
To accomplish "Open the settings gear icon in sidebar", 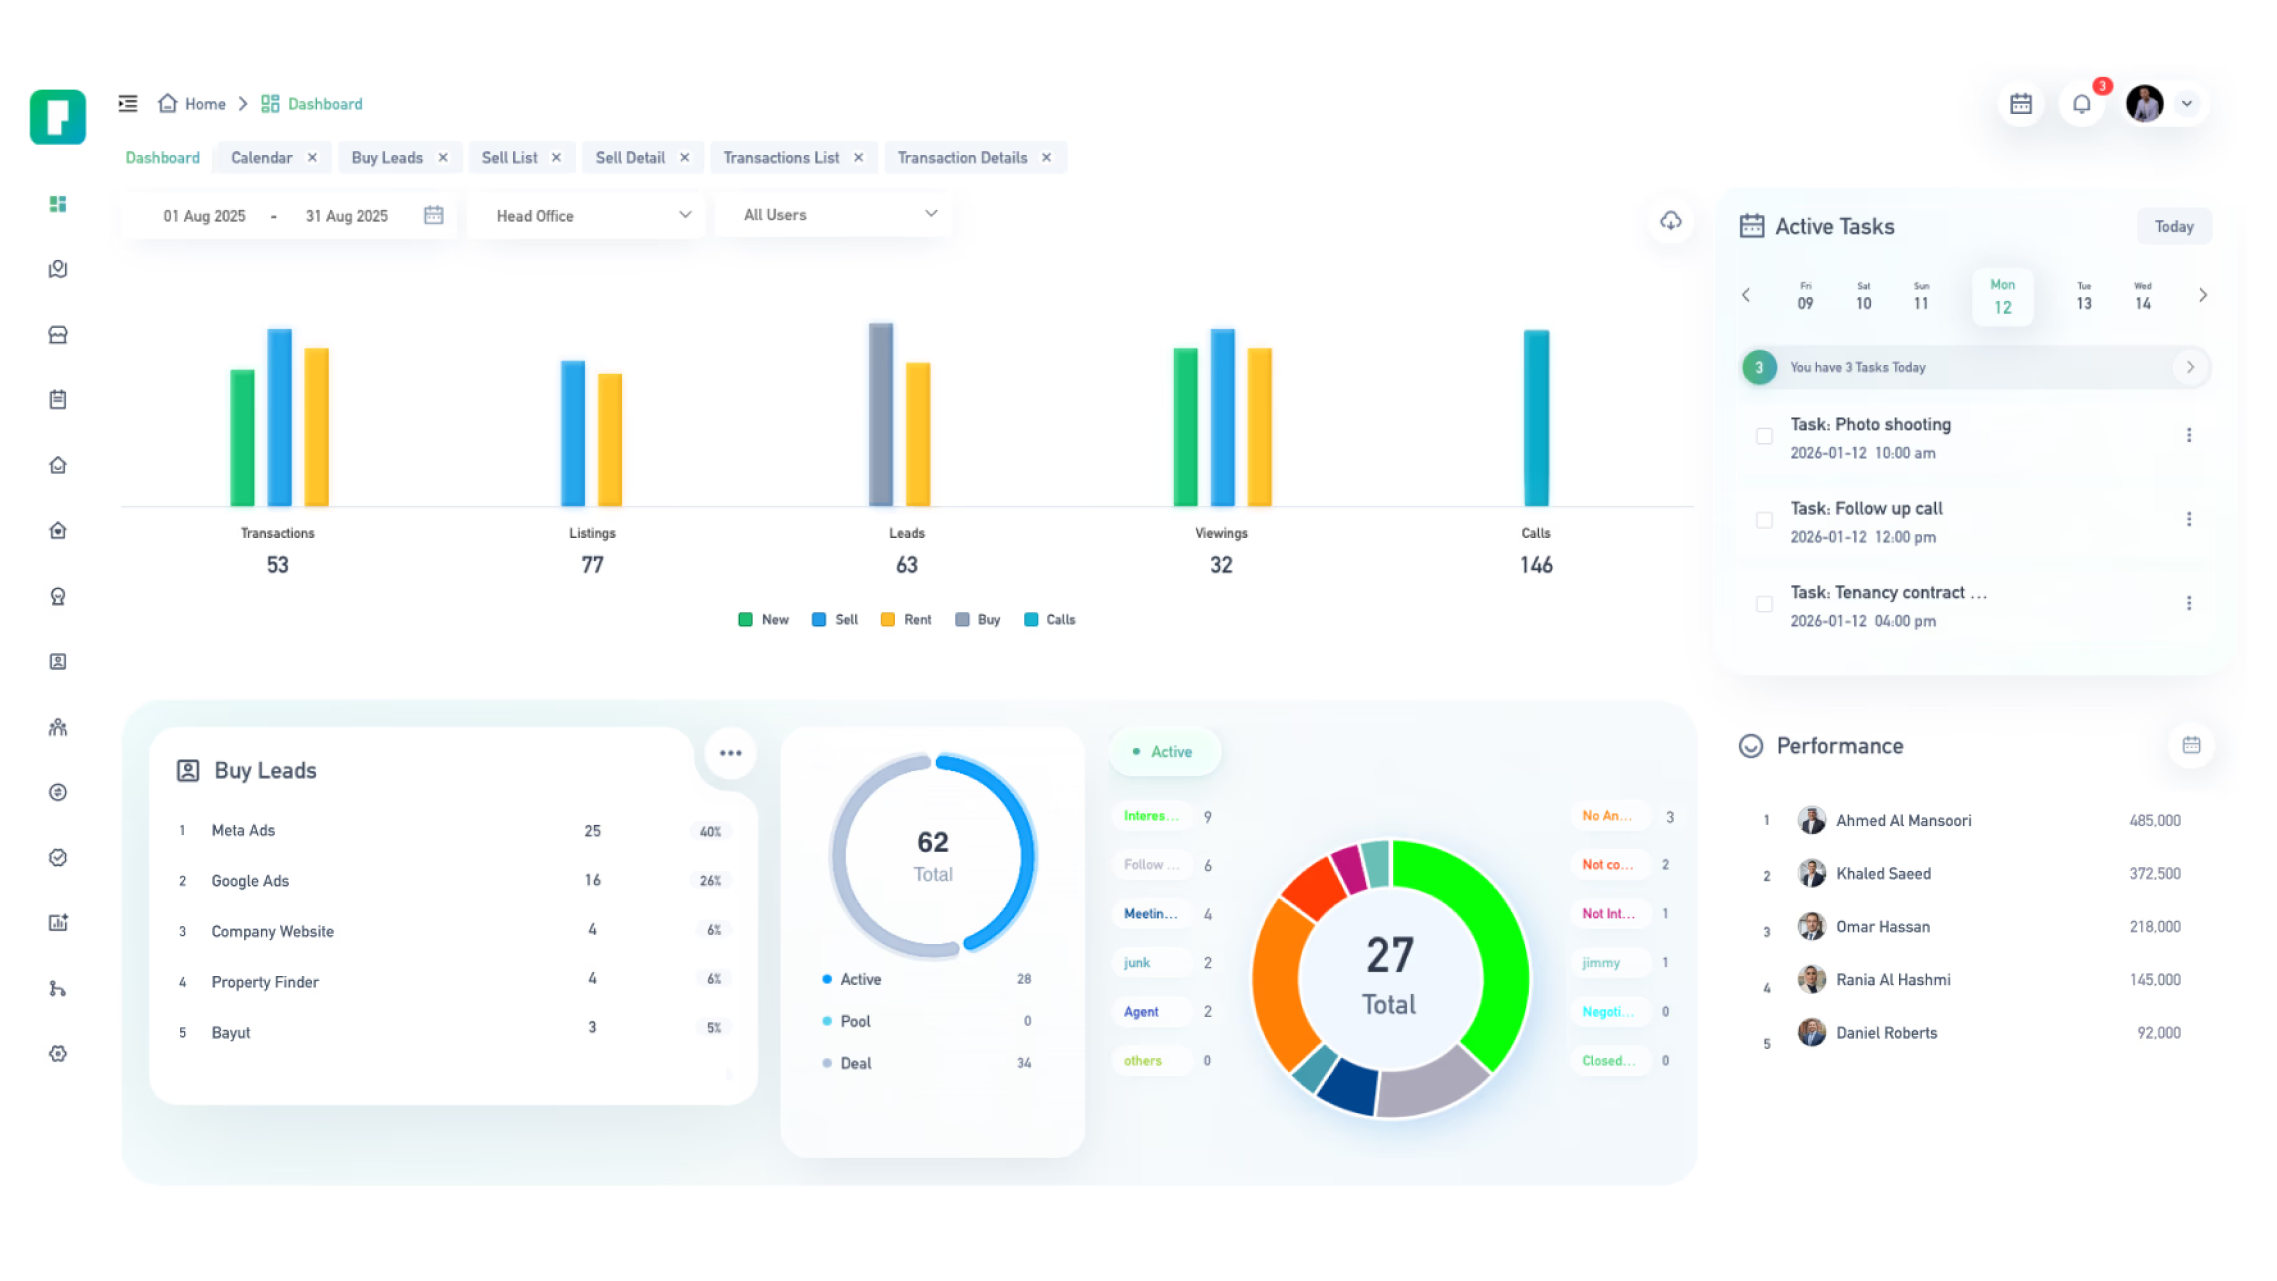I will (x=58, y=1053).
